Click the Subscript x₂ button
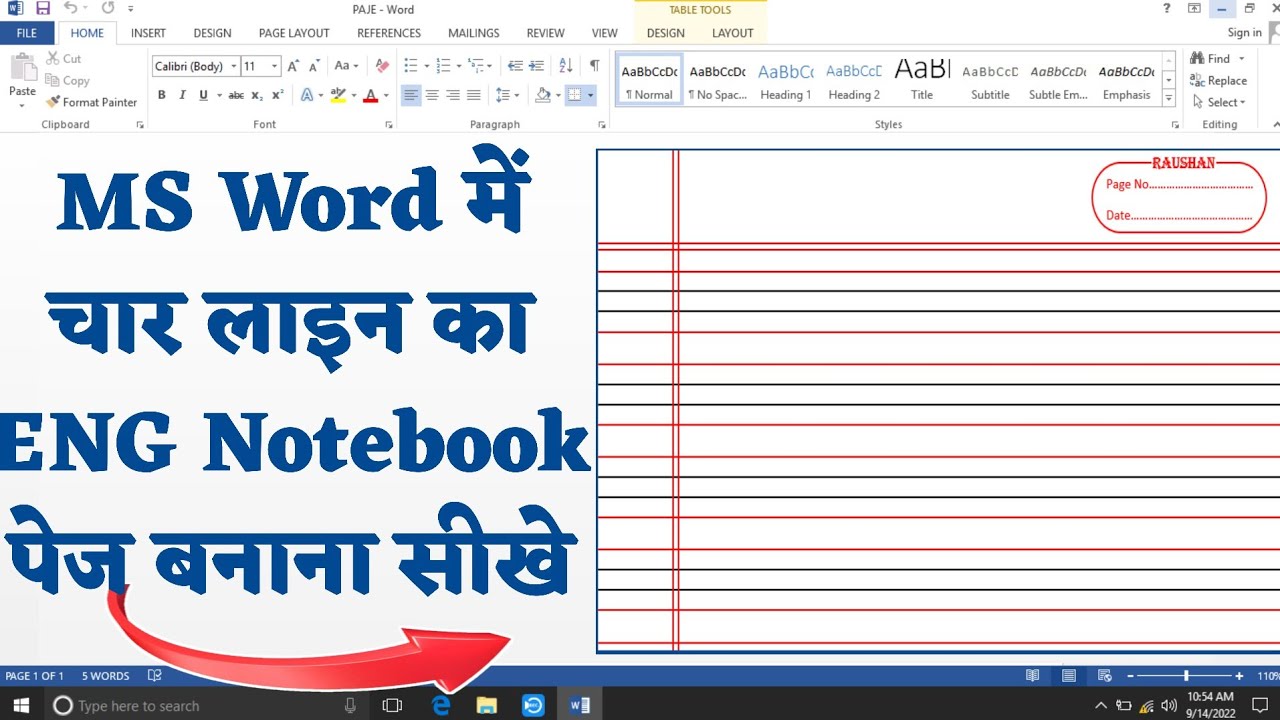 pyautogui.click(x=257, y=95)
